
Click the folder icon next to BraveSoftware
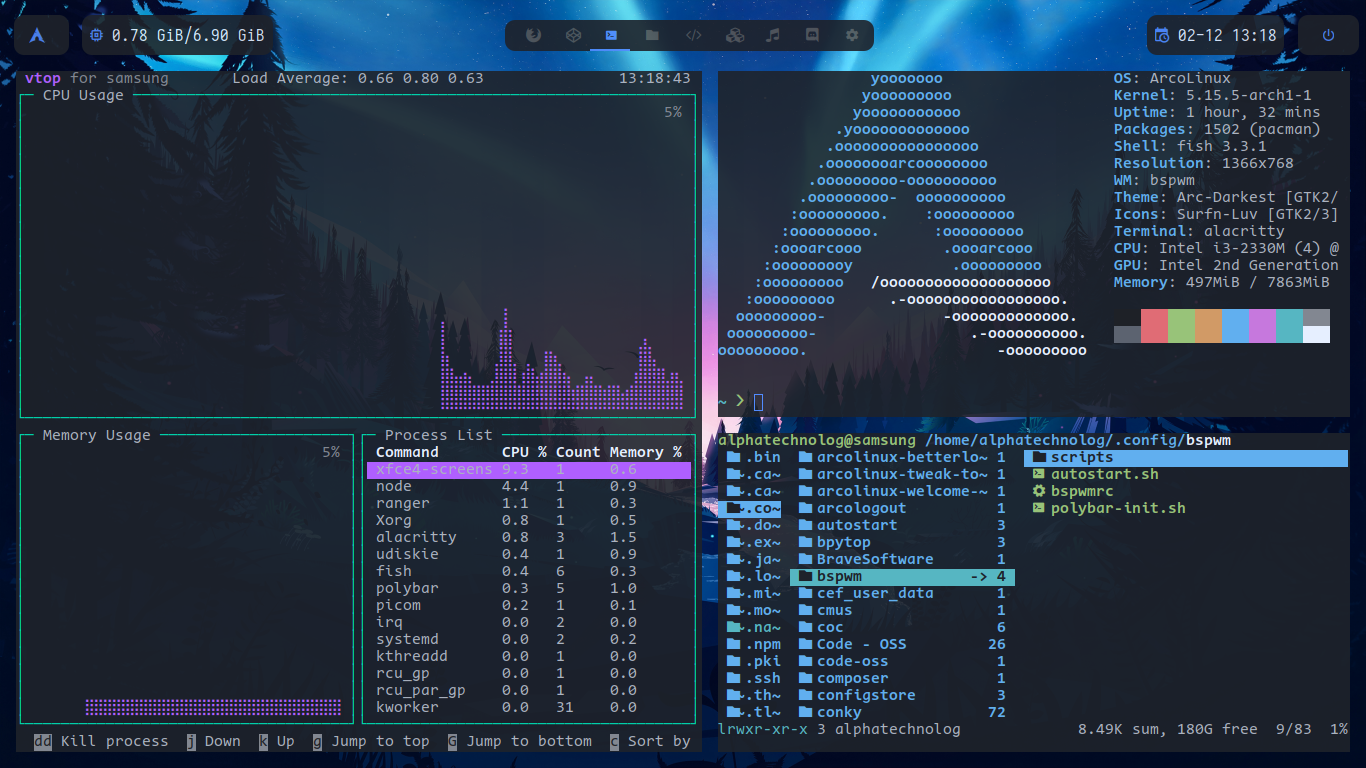coord(806,559)
